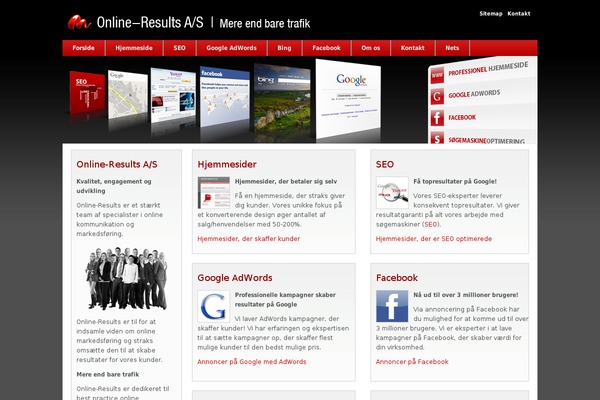Click "Kvalitet, engagement og udvikling" text
Screen dimensions: 600x400
(x=114, y=186)
